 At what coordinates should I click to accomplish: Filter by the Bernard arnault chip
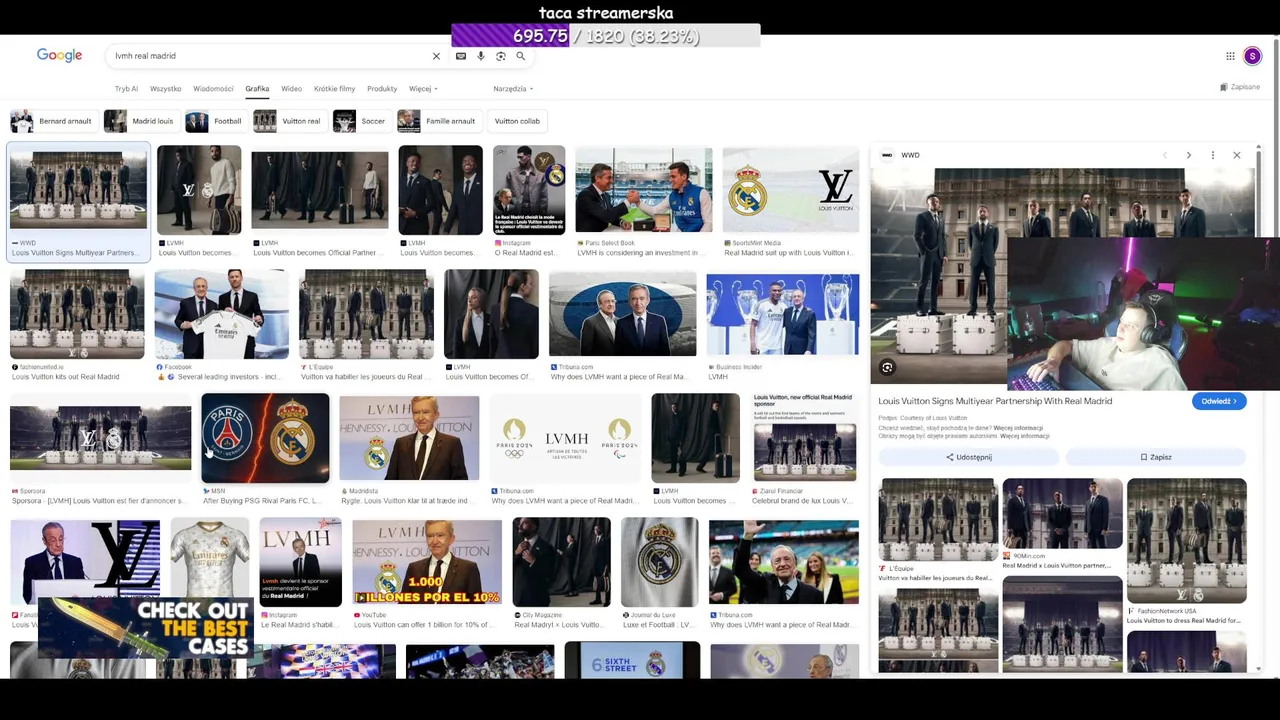click(x=53, y=121)
